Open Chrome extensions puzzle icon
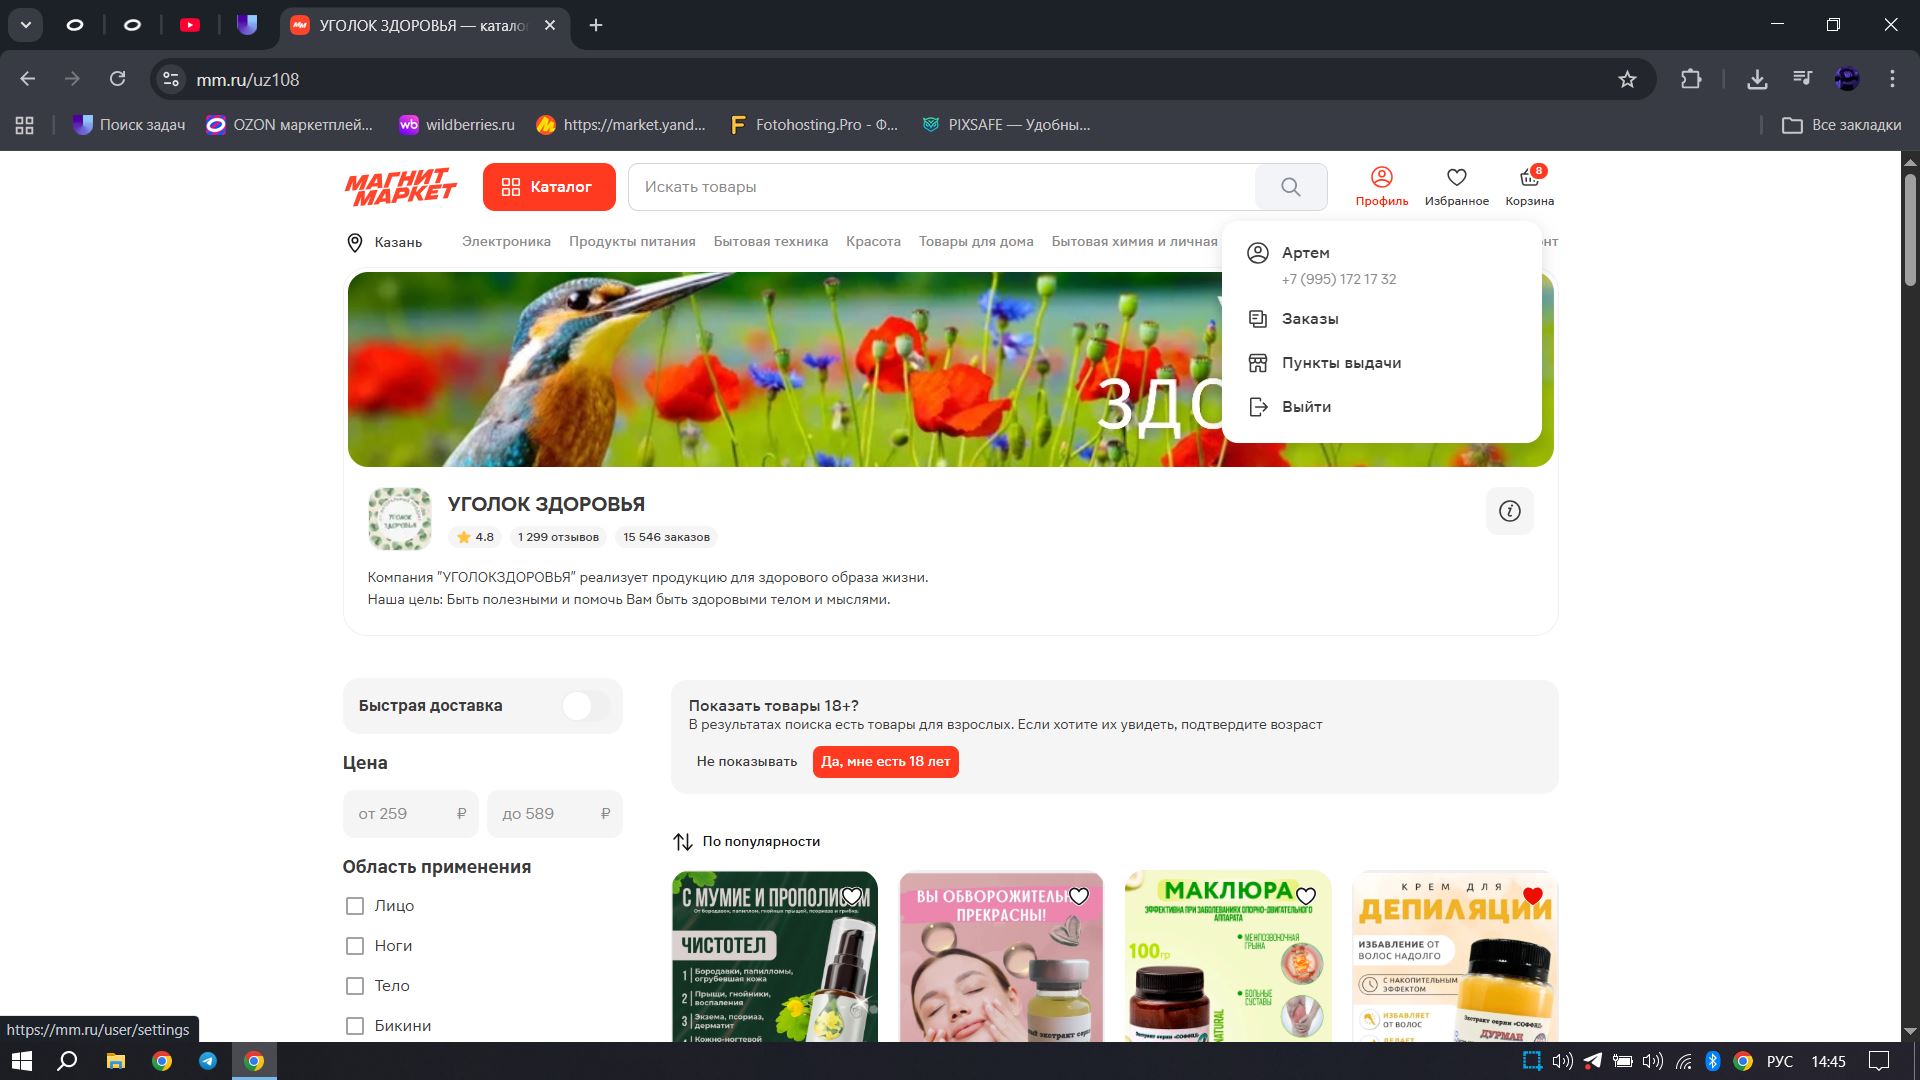Image resolution: width=1920 pixels, height=1080 pixels. click(x=1691, y=79)
